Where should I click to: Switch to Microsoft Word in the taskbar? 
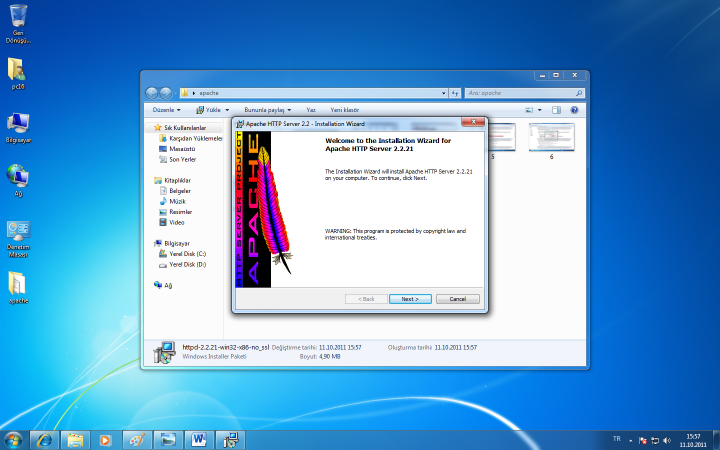pyautogui.click(x=197, y=439)
